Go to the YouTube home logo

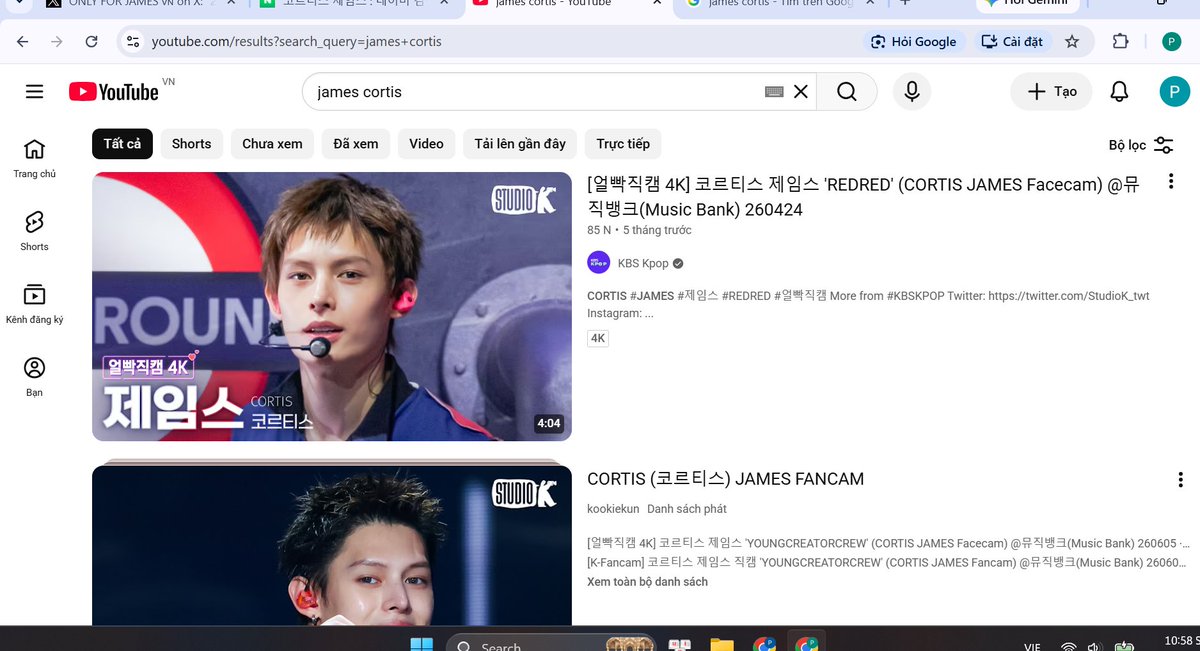pyautogui.click(x=114, y=92)
